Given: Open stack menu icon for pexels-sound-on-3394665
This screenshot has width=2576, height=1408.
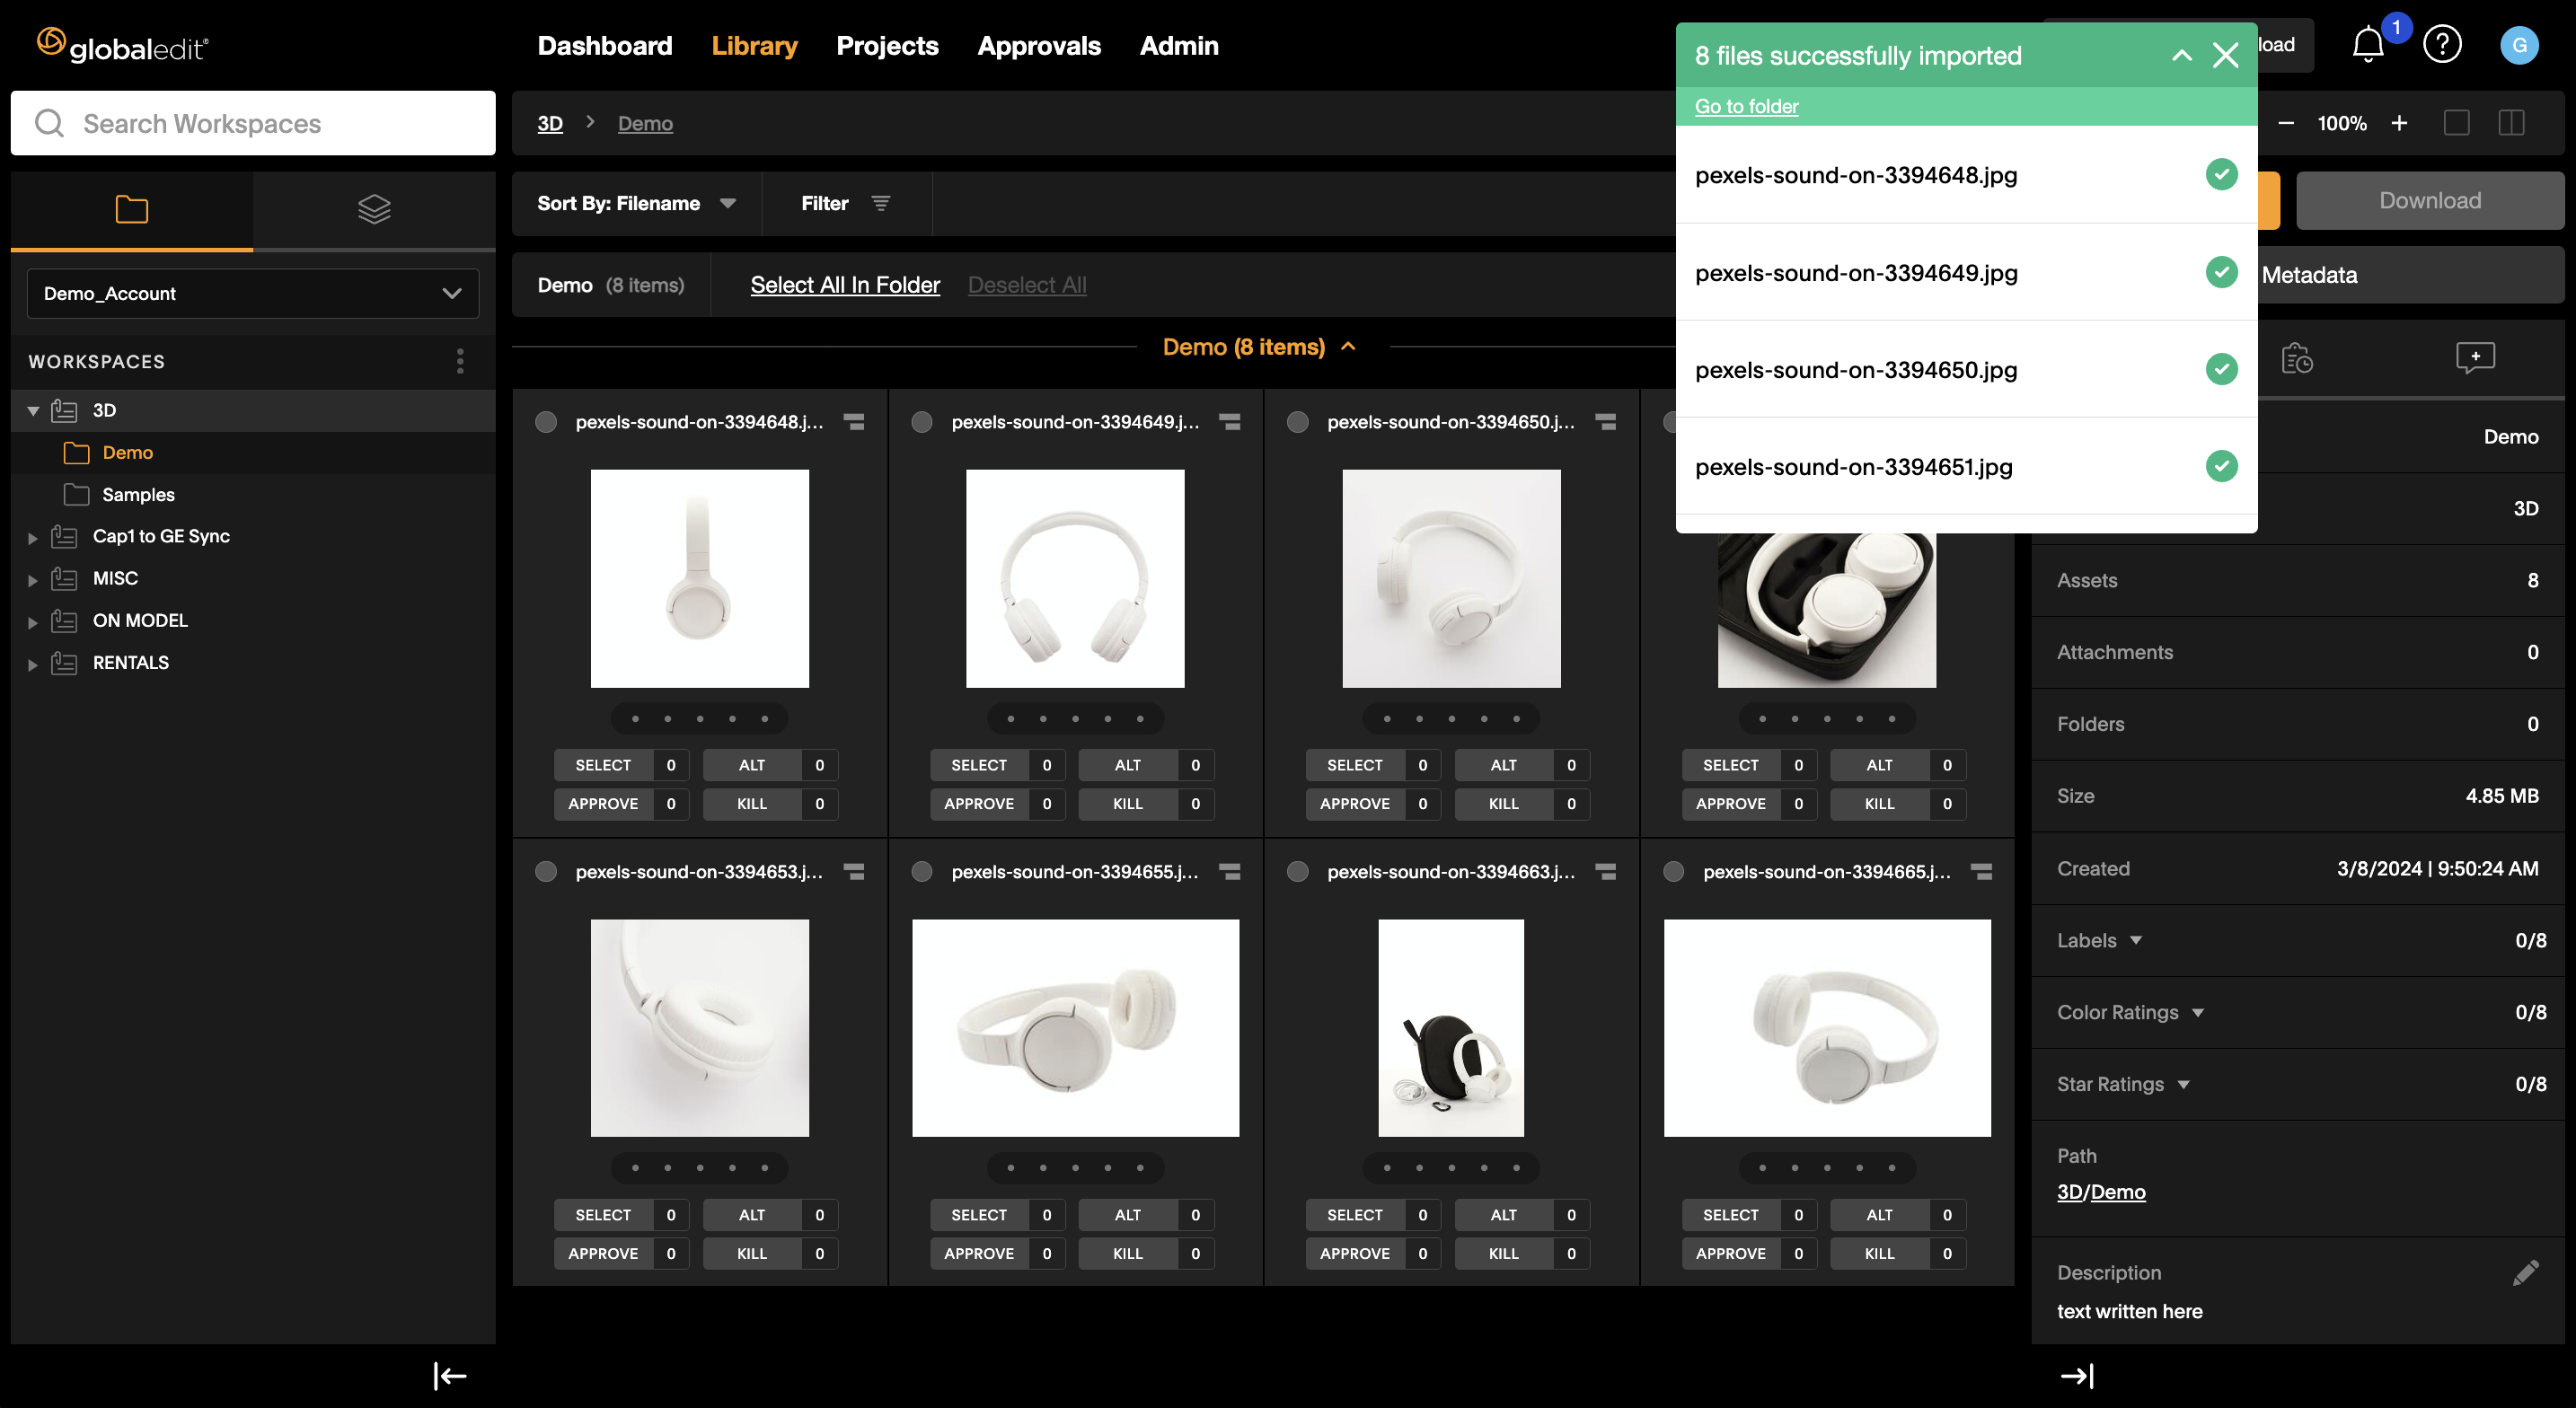Looking at the screenshot, I should pos(1982,872).
